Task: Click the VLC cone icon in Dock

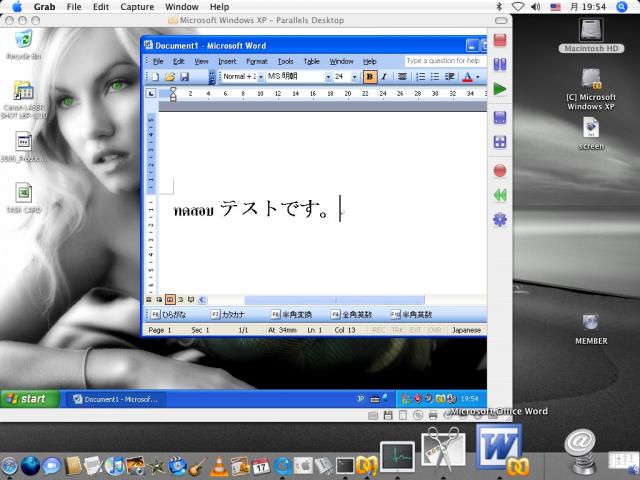Action: coord(219,467)
